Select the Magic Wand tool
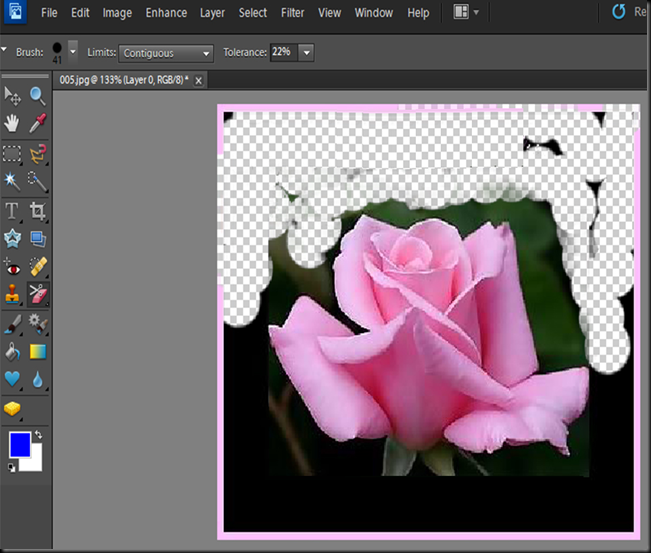 pyautogui.click(x=12, y=181)
